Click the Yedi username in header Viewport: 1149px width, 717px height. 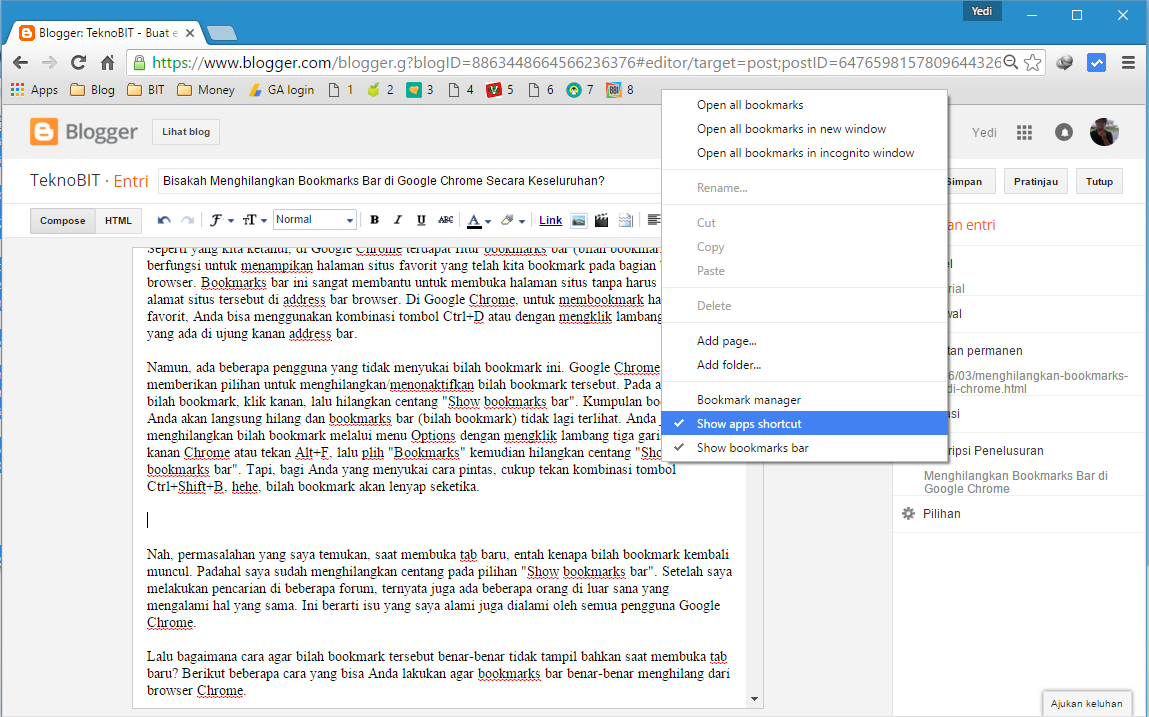click(x=983, y=133)
